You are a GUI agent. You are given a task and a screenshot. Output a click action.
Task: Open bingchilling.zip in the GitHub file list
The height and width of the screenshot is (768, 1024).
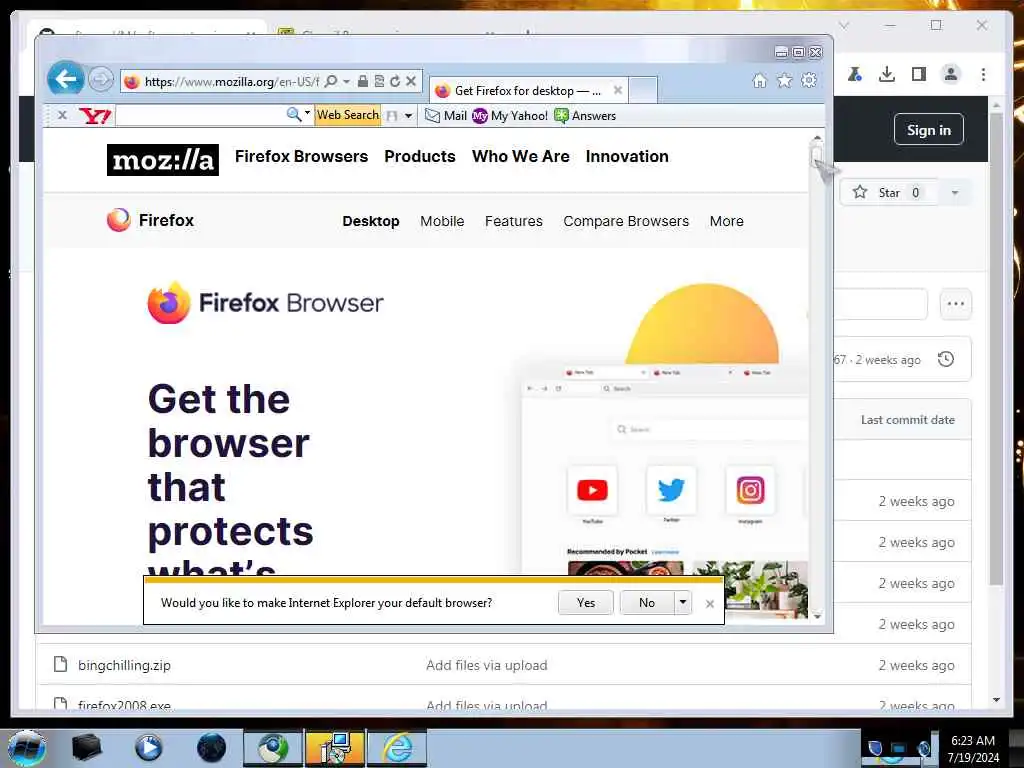click(124, 665)
